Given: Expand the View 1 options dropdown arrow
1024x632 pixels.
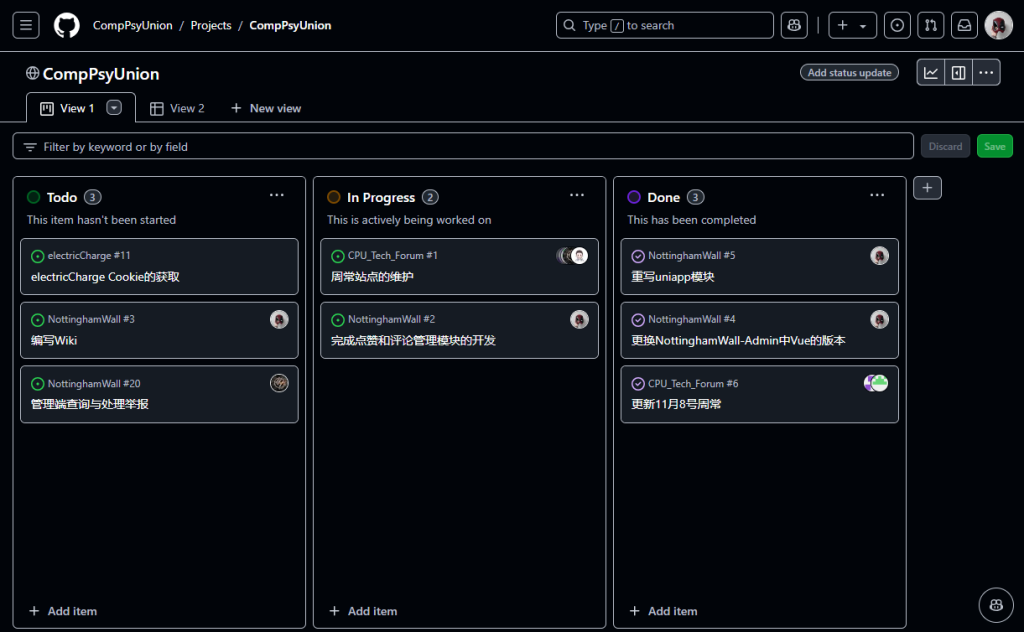Looking at the screenshot, I should (x=114, y=108).
